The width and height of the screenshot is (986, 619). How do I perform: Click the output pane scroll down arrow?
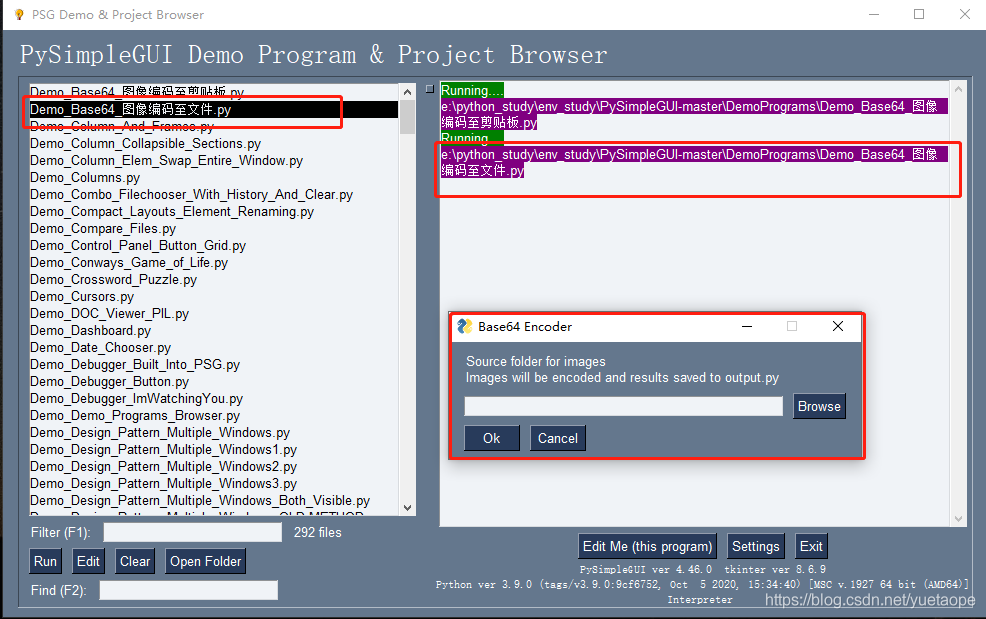pyautogui.click(x=958, y=519)
